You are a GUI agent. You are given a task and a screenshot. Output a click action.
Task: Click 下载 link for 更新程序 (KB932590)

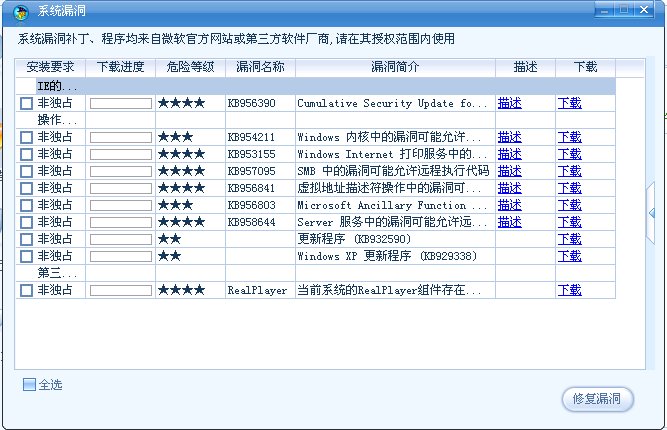click(570, 239)
